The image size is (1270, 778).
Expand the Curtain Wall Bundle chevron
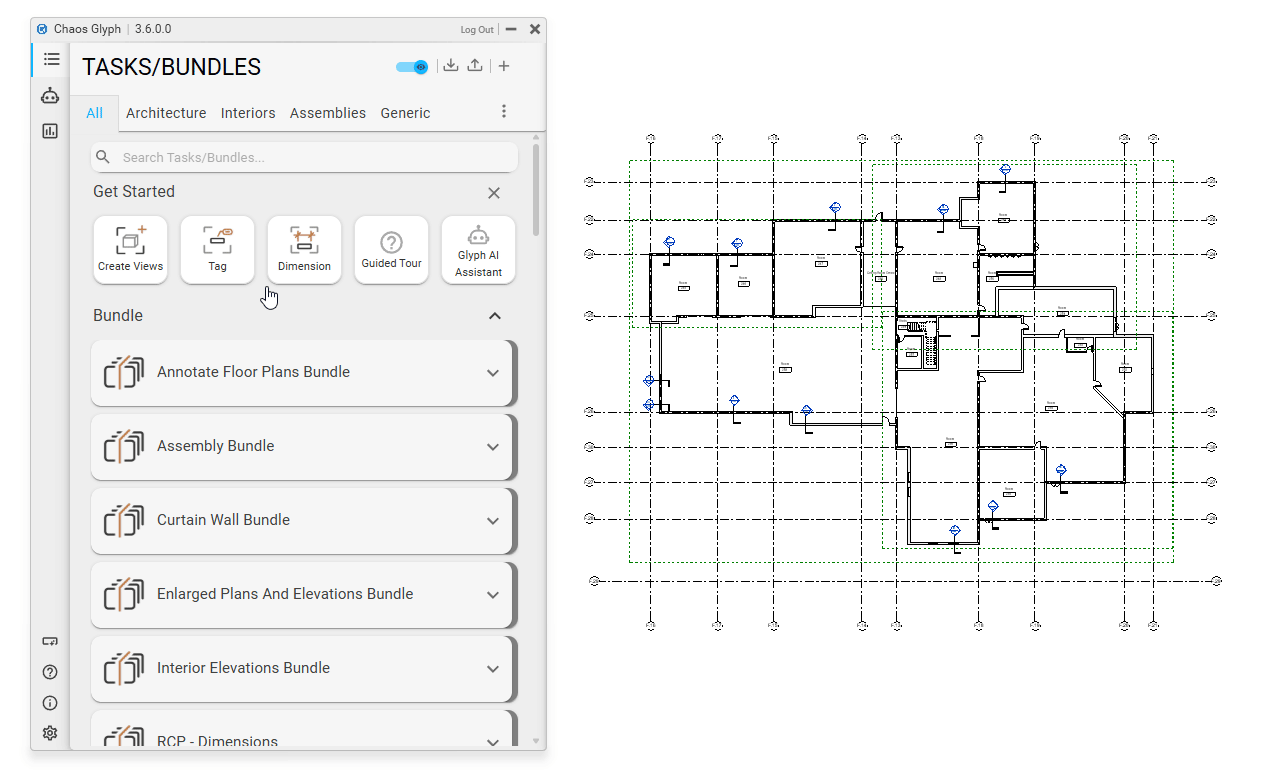[x=492, y=521]
